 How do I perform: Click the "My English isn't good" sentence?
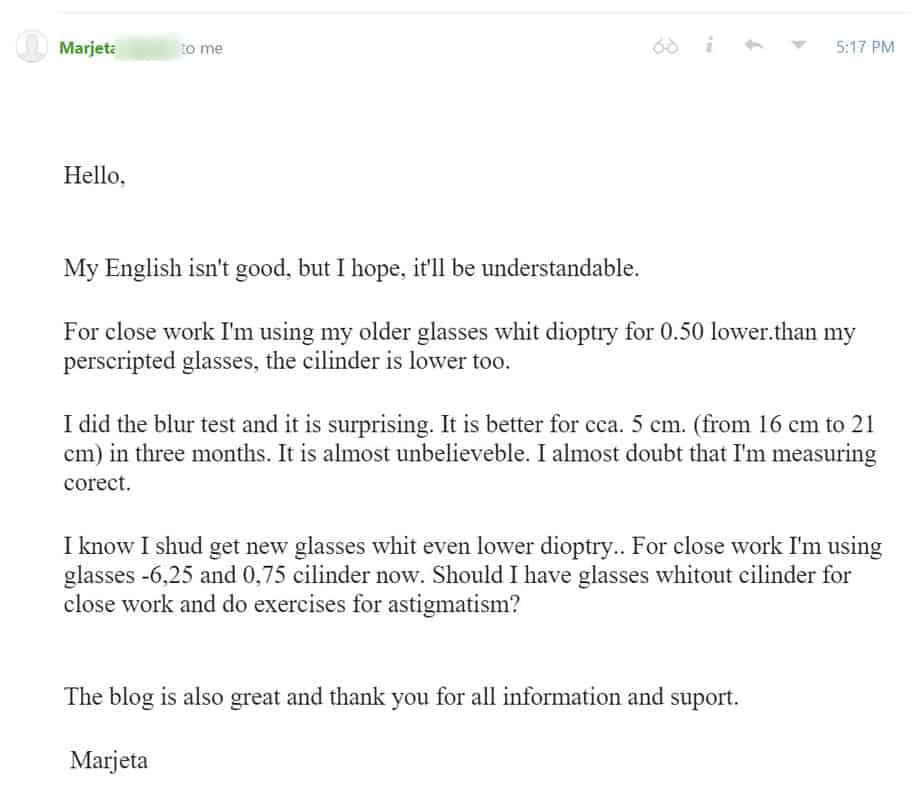click(350, 269)
